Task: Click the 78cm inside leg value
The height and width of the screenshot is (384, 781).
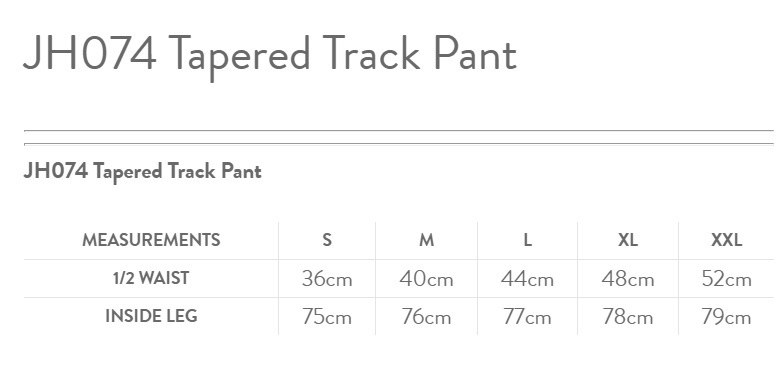Action: pyautogui.click(x=628, y=317)
